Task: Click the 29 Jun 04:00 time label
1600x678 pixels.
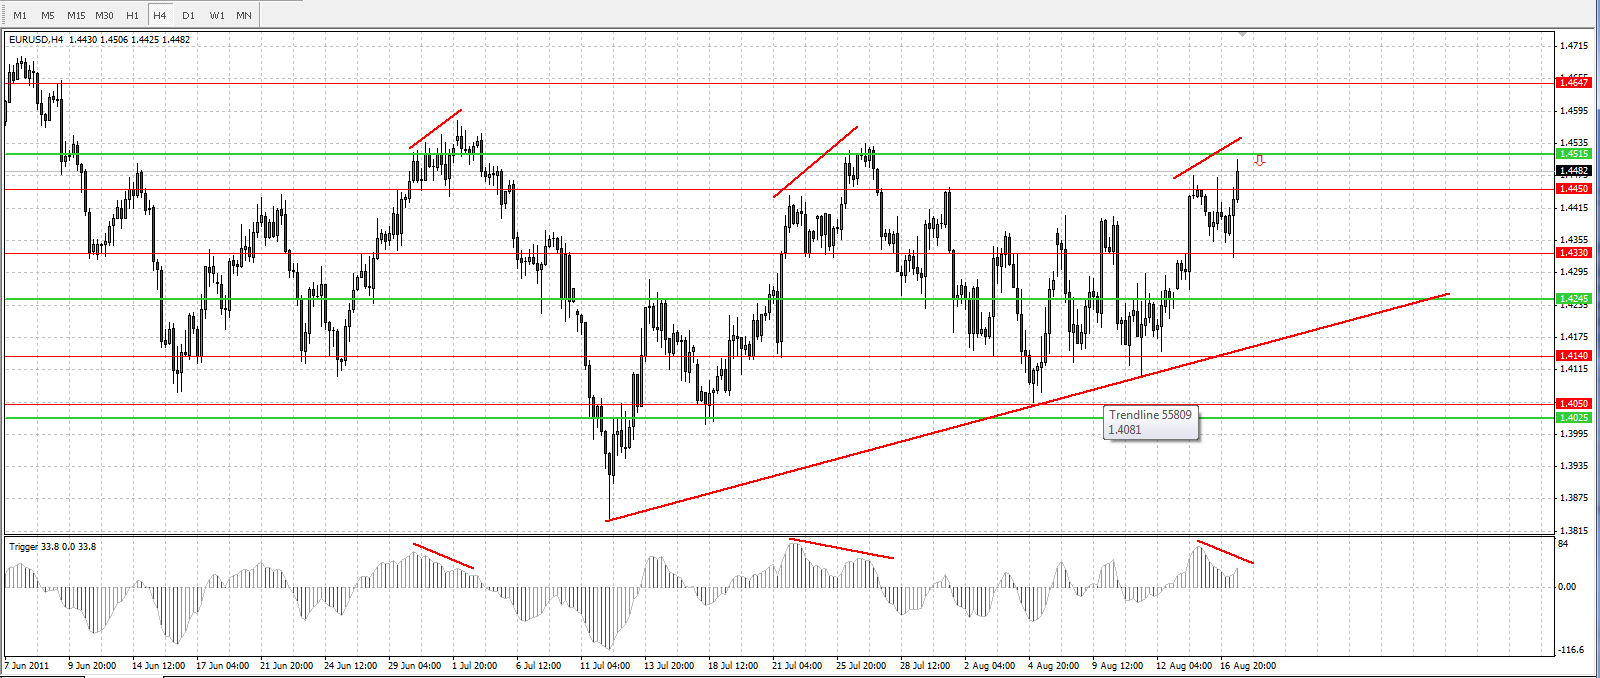Action: [x=414, y=666]
